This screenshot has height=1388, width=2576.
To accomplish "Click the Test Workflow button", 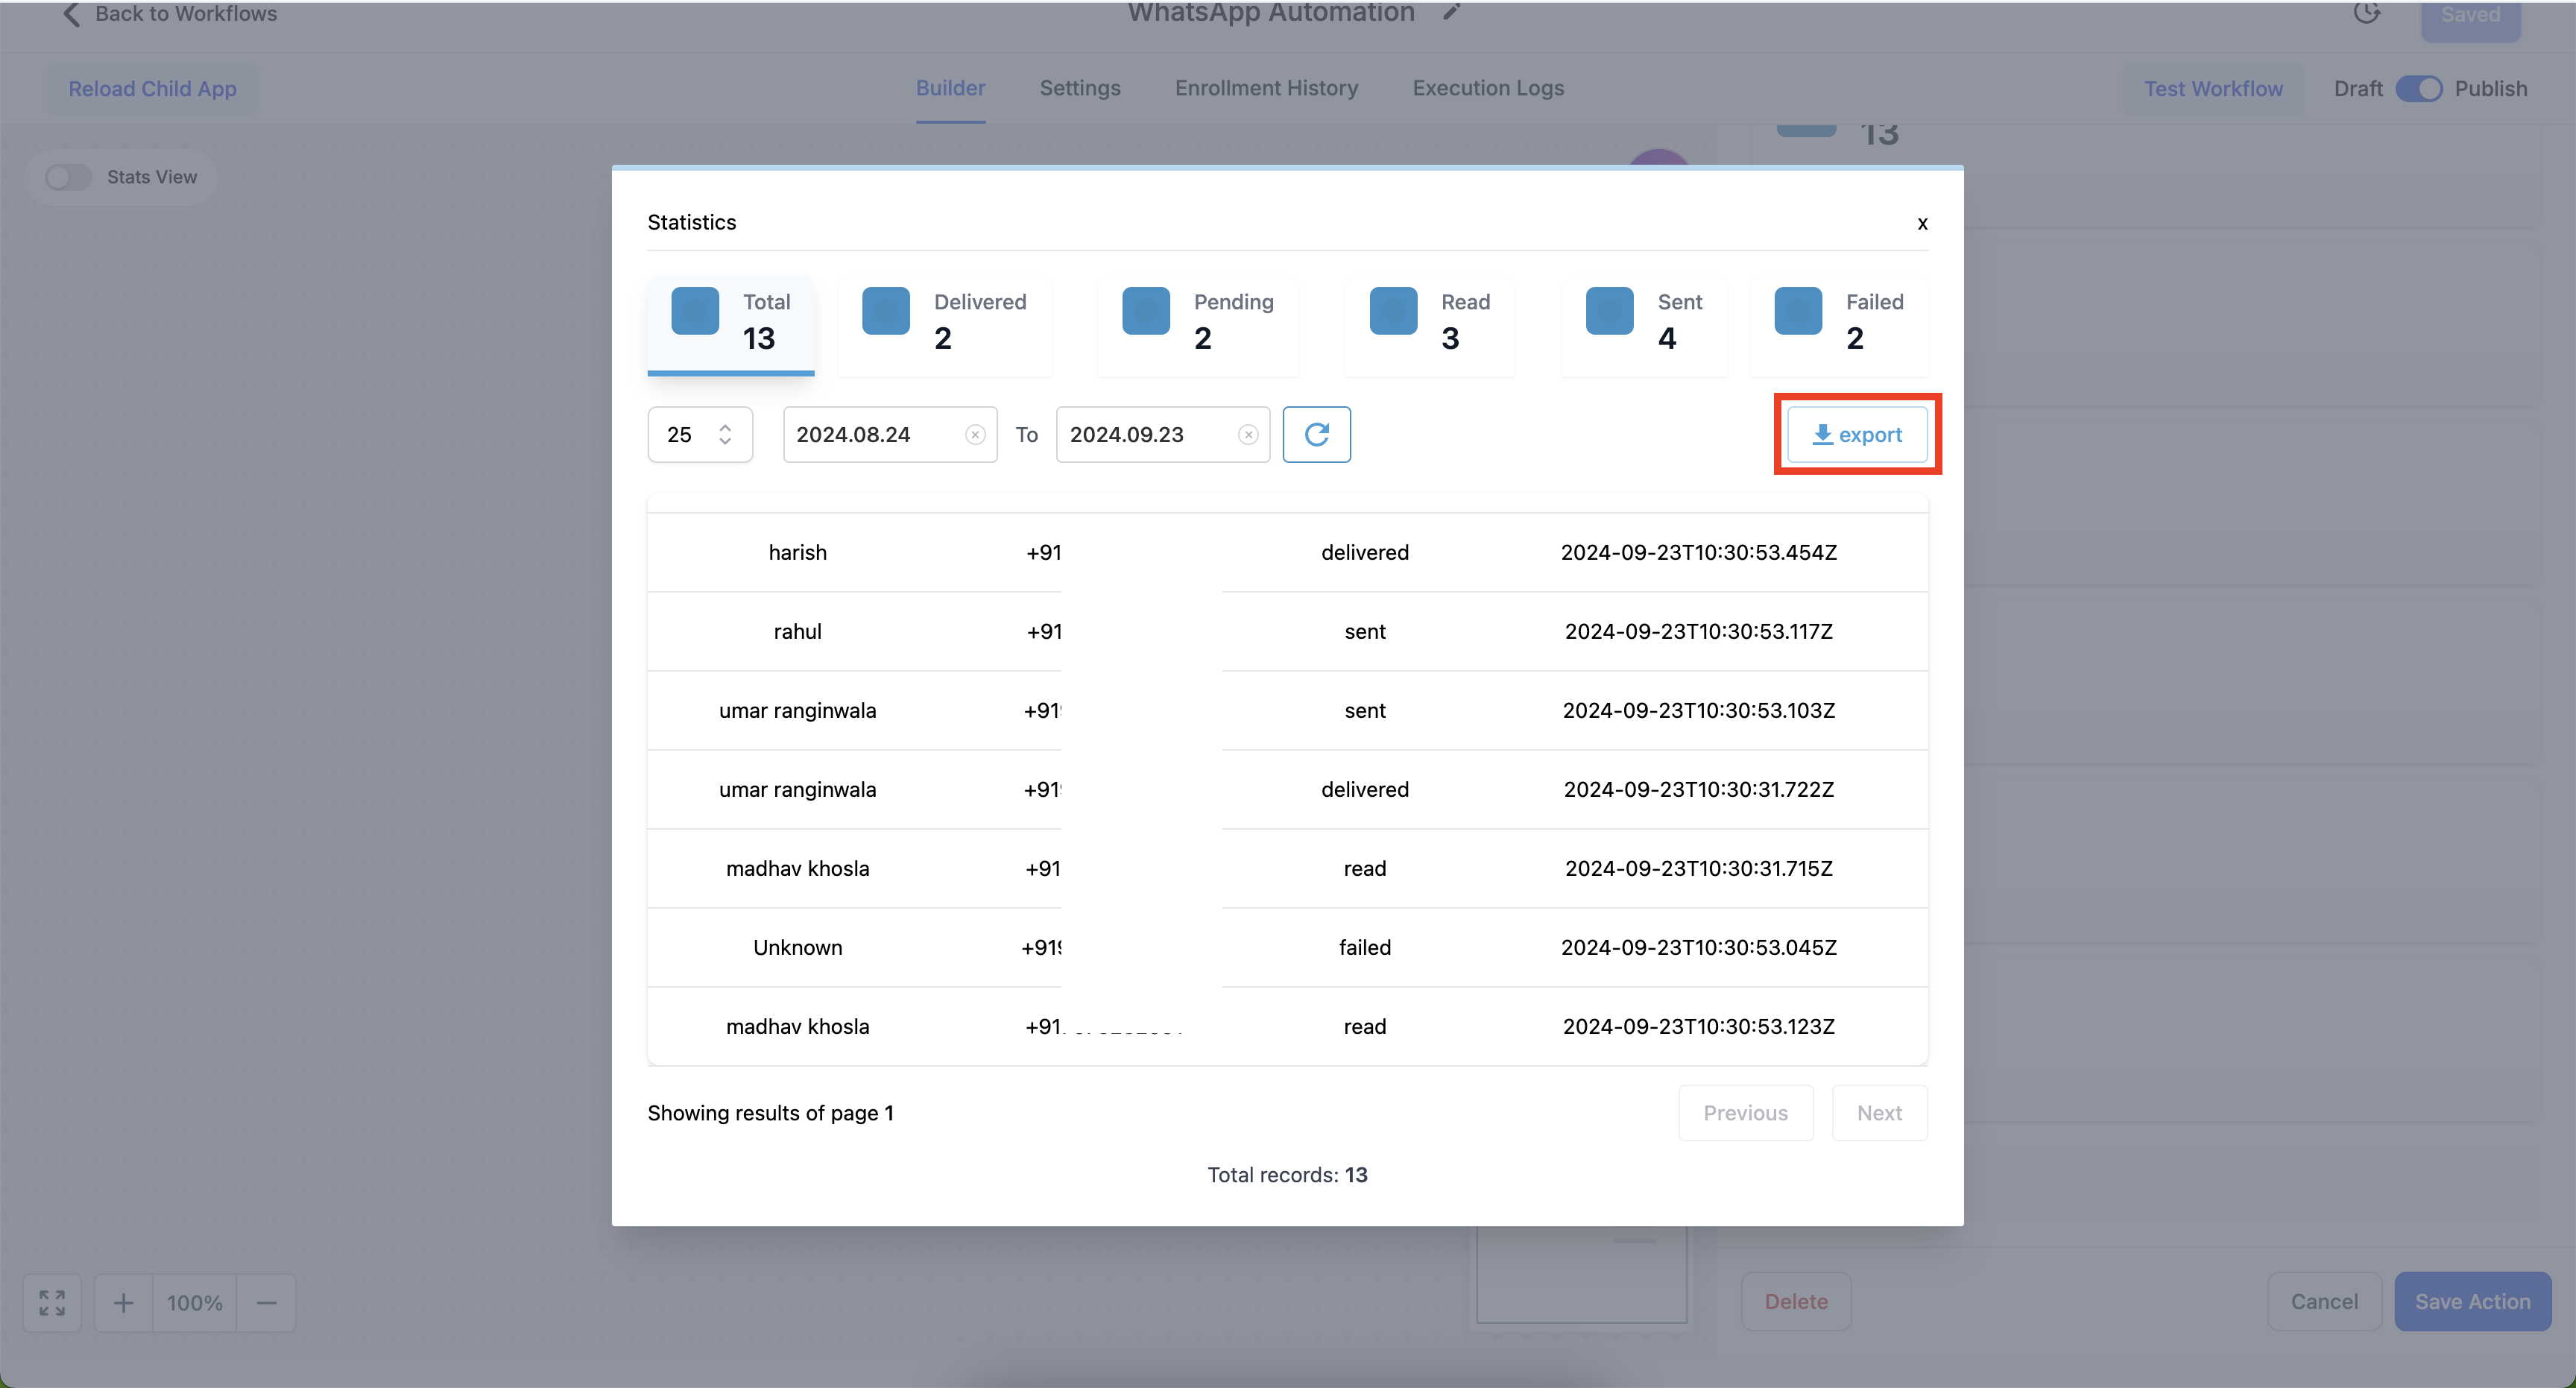I will [2213, 89].
